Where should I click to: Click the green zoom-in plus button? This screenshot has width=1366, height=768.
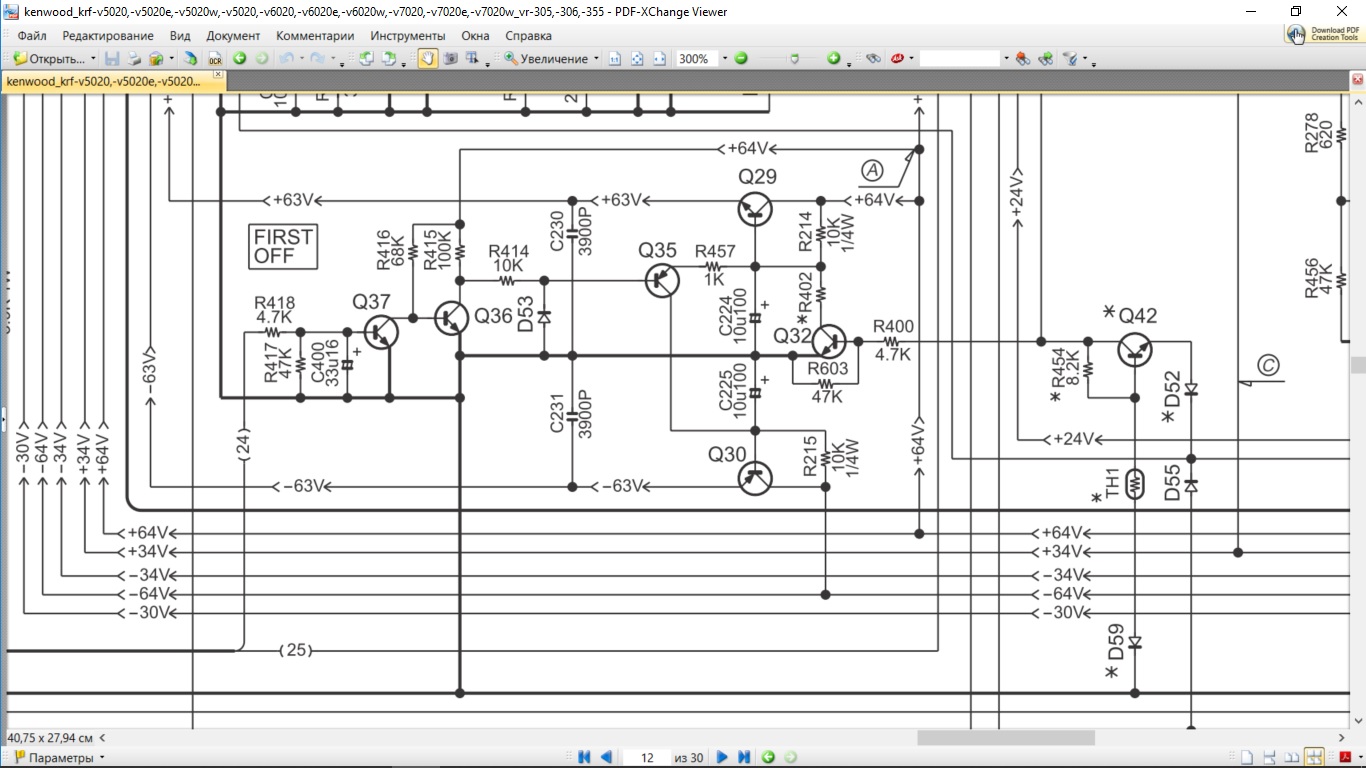click(x=833, y=59)
